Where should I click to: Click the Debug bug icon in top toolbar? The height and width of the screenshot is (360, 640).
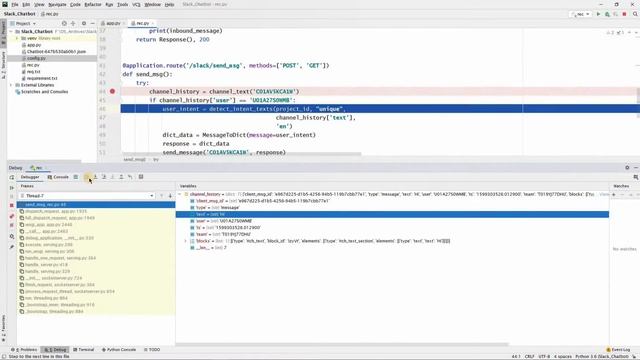coord(607,14)
